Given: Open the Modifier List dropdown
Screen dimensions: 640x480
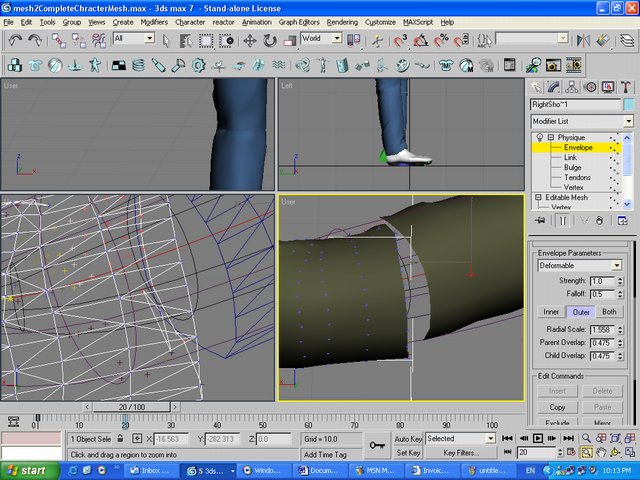Looking at the screenshot, I should [x=628, y=120].
